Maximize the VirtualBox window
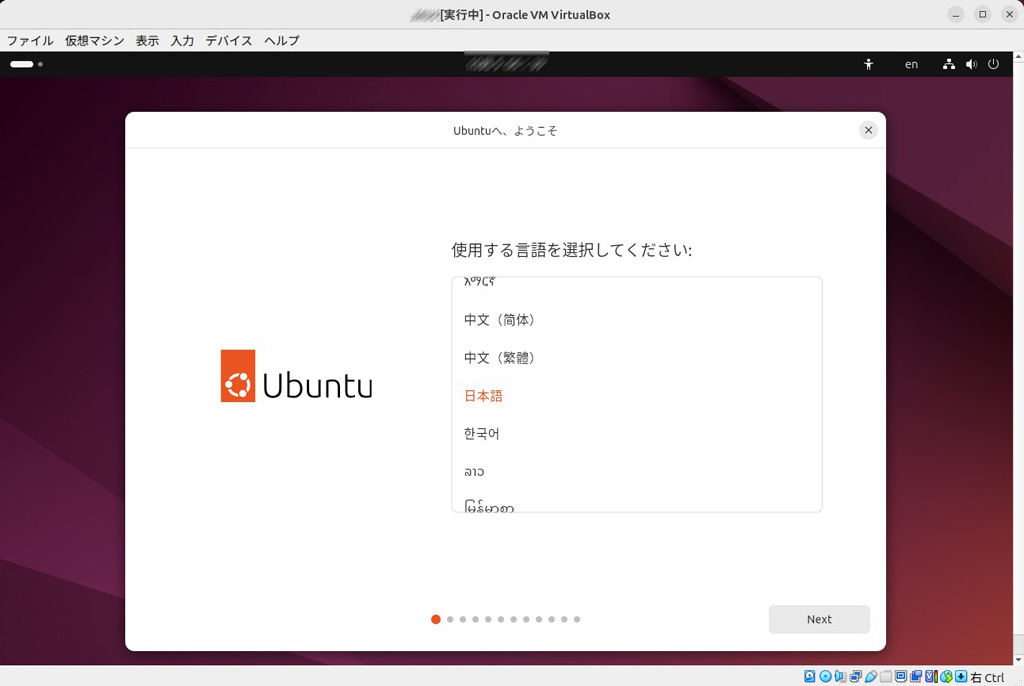Screen dimensions: 1024x686 [982, 14]
